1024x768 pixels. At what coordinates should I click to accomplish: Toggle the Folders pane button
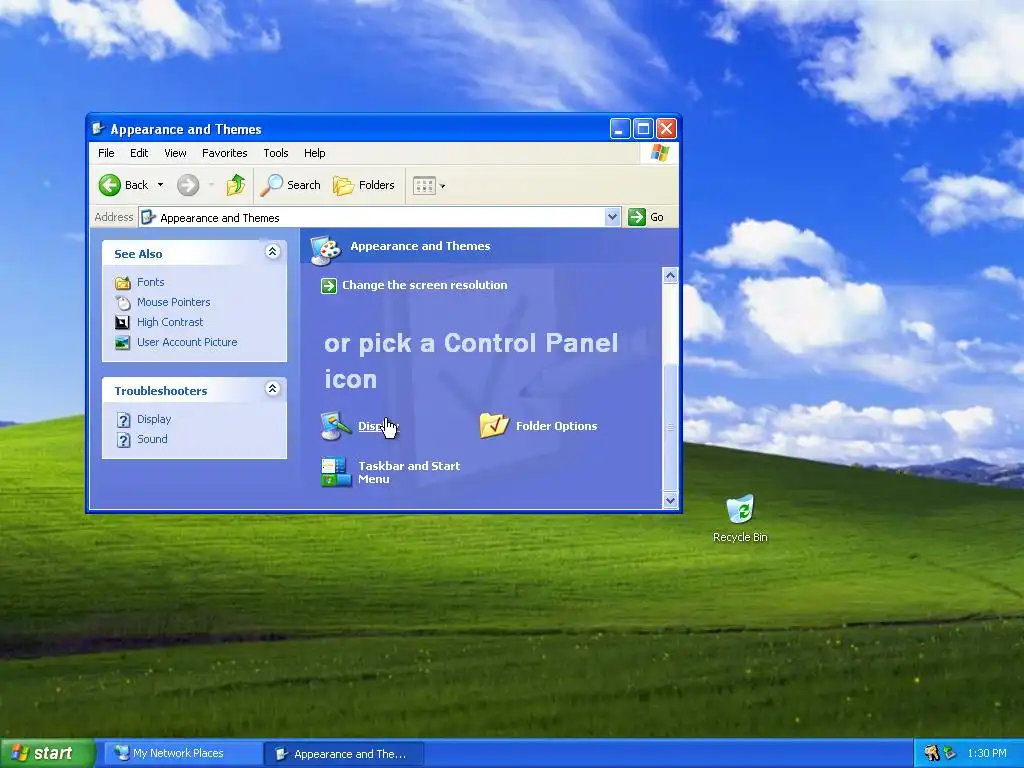363,185
